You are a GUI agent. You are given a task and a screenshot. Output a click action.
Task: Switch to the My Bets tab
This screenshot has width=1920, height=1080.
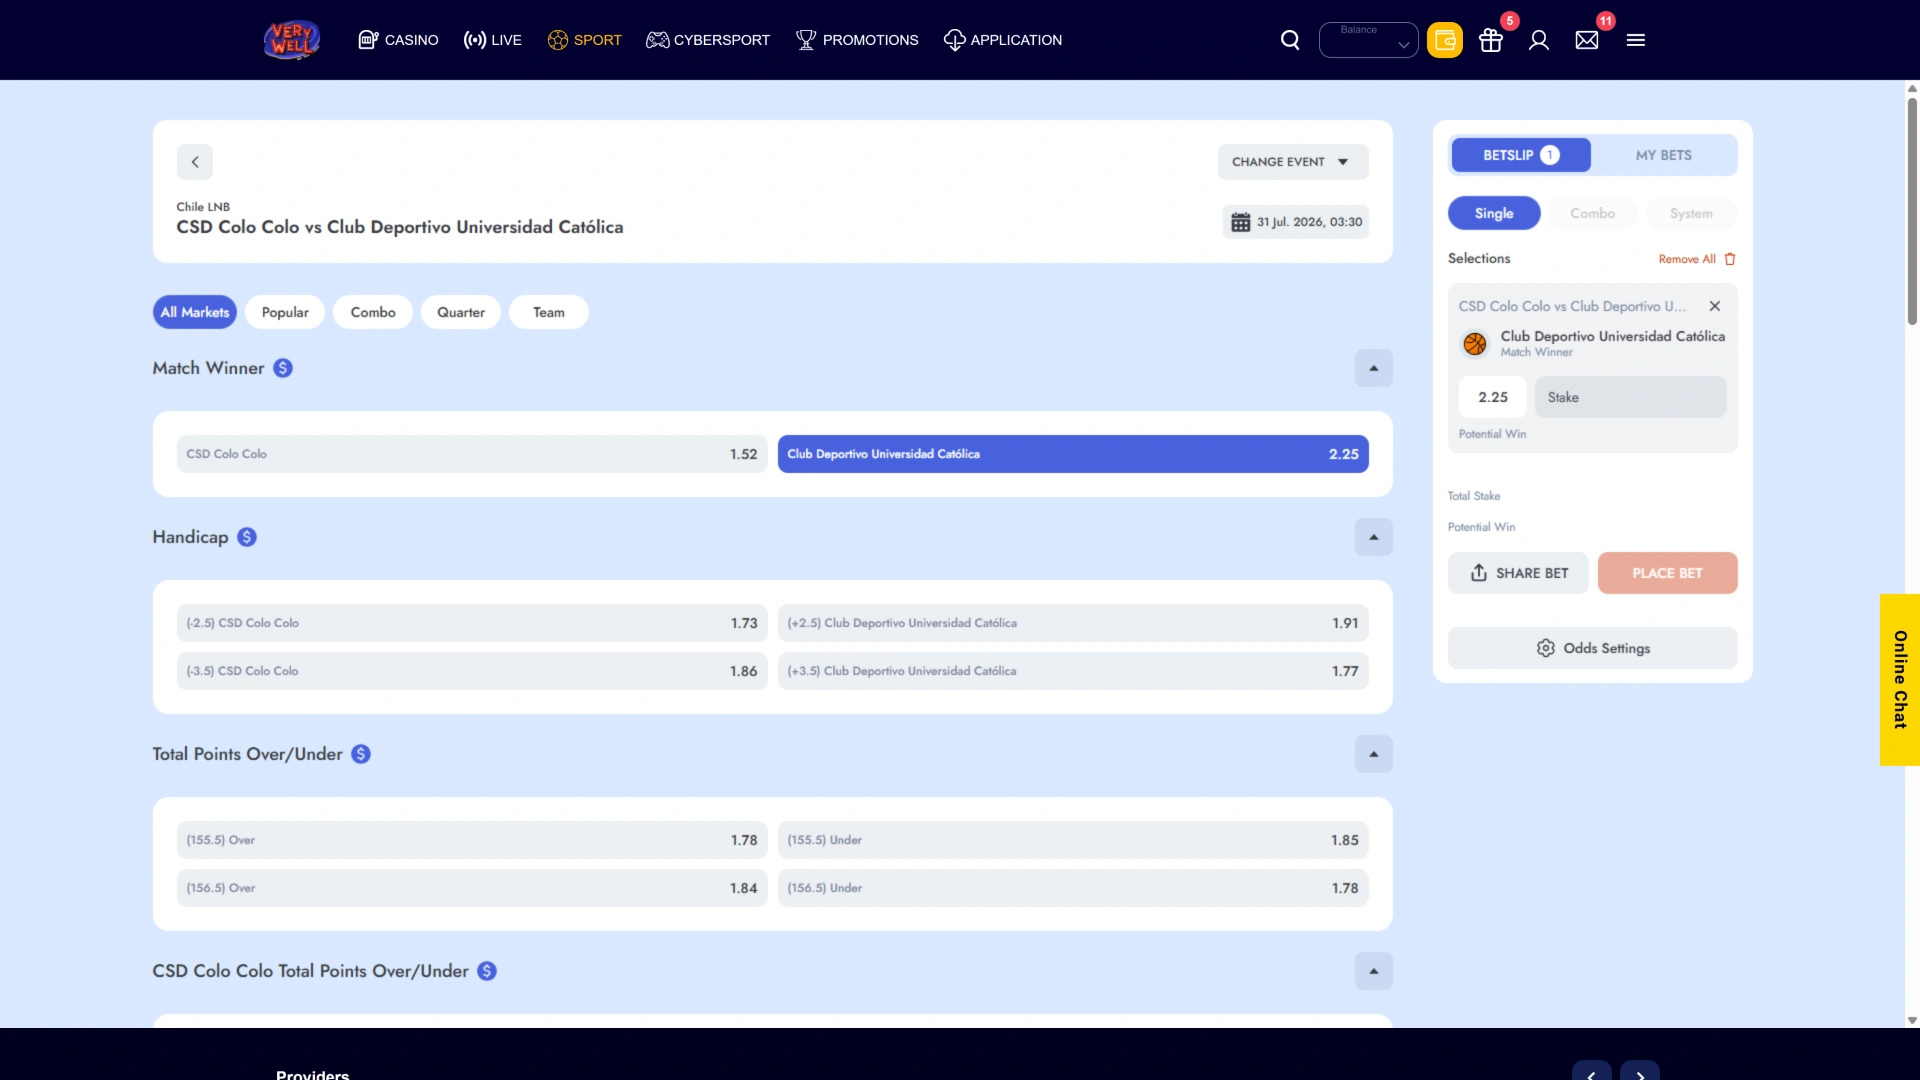1664,155
